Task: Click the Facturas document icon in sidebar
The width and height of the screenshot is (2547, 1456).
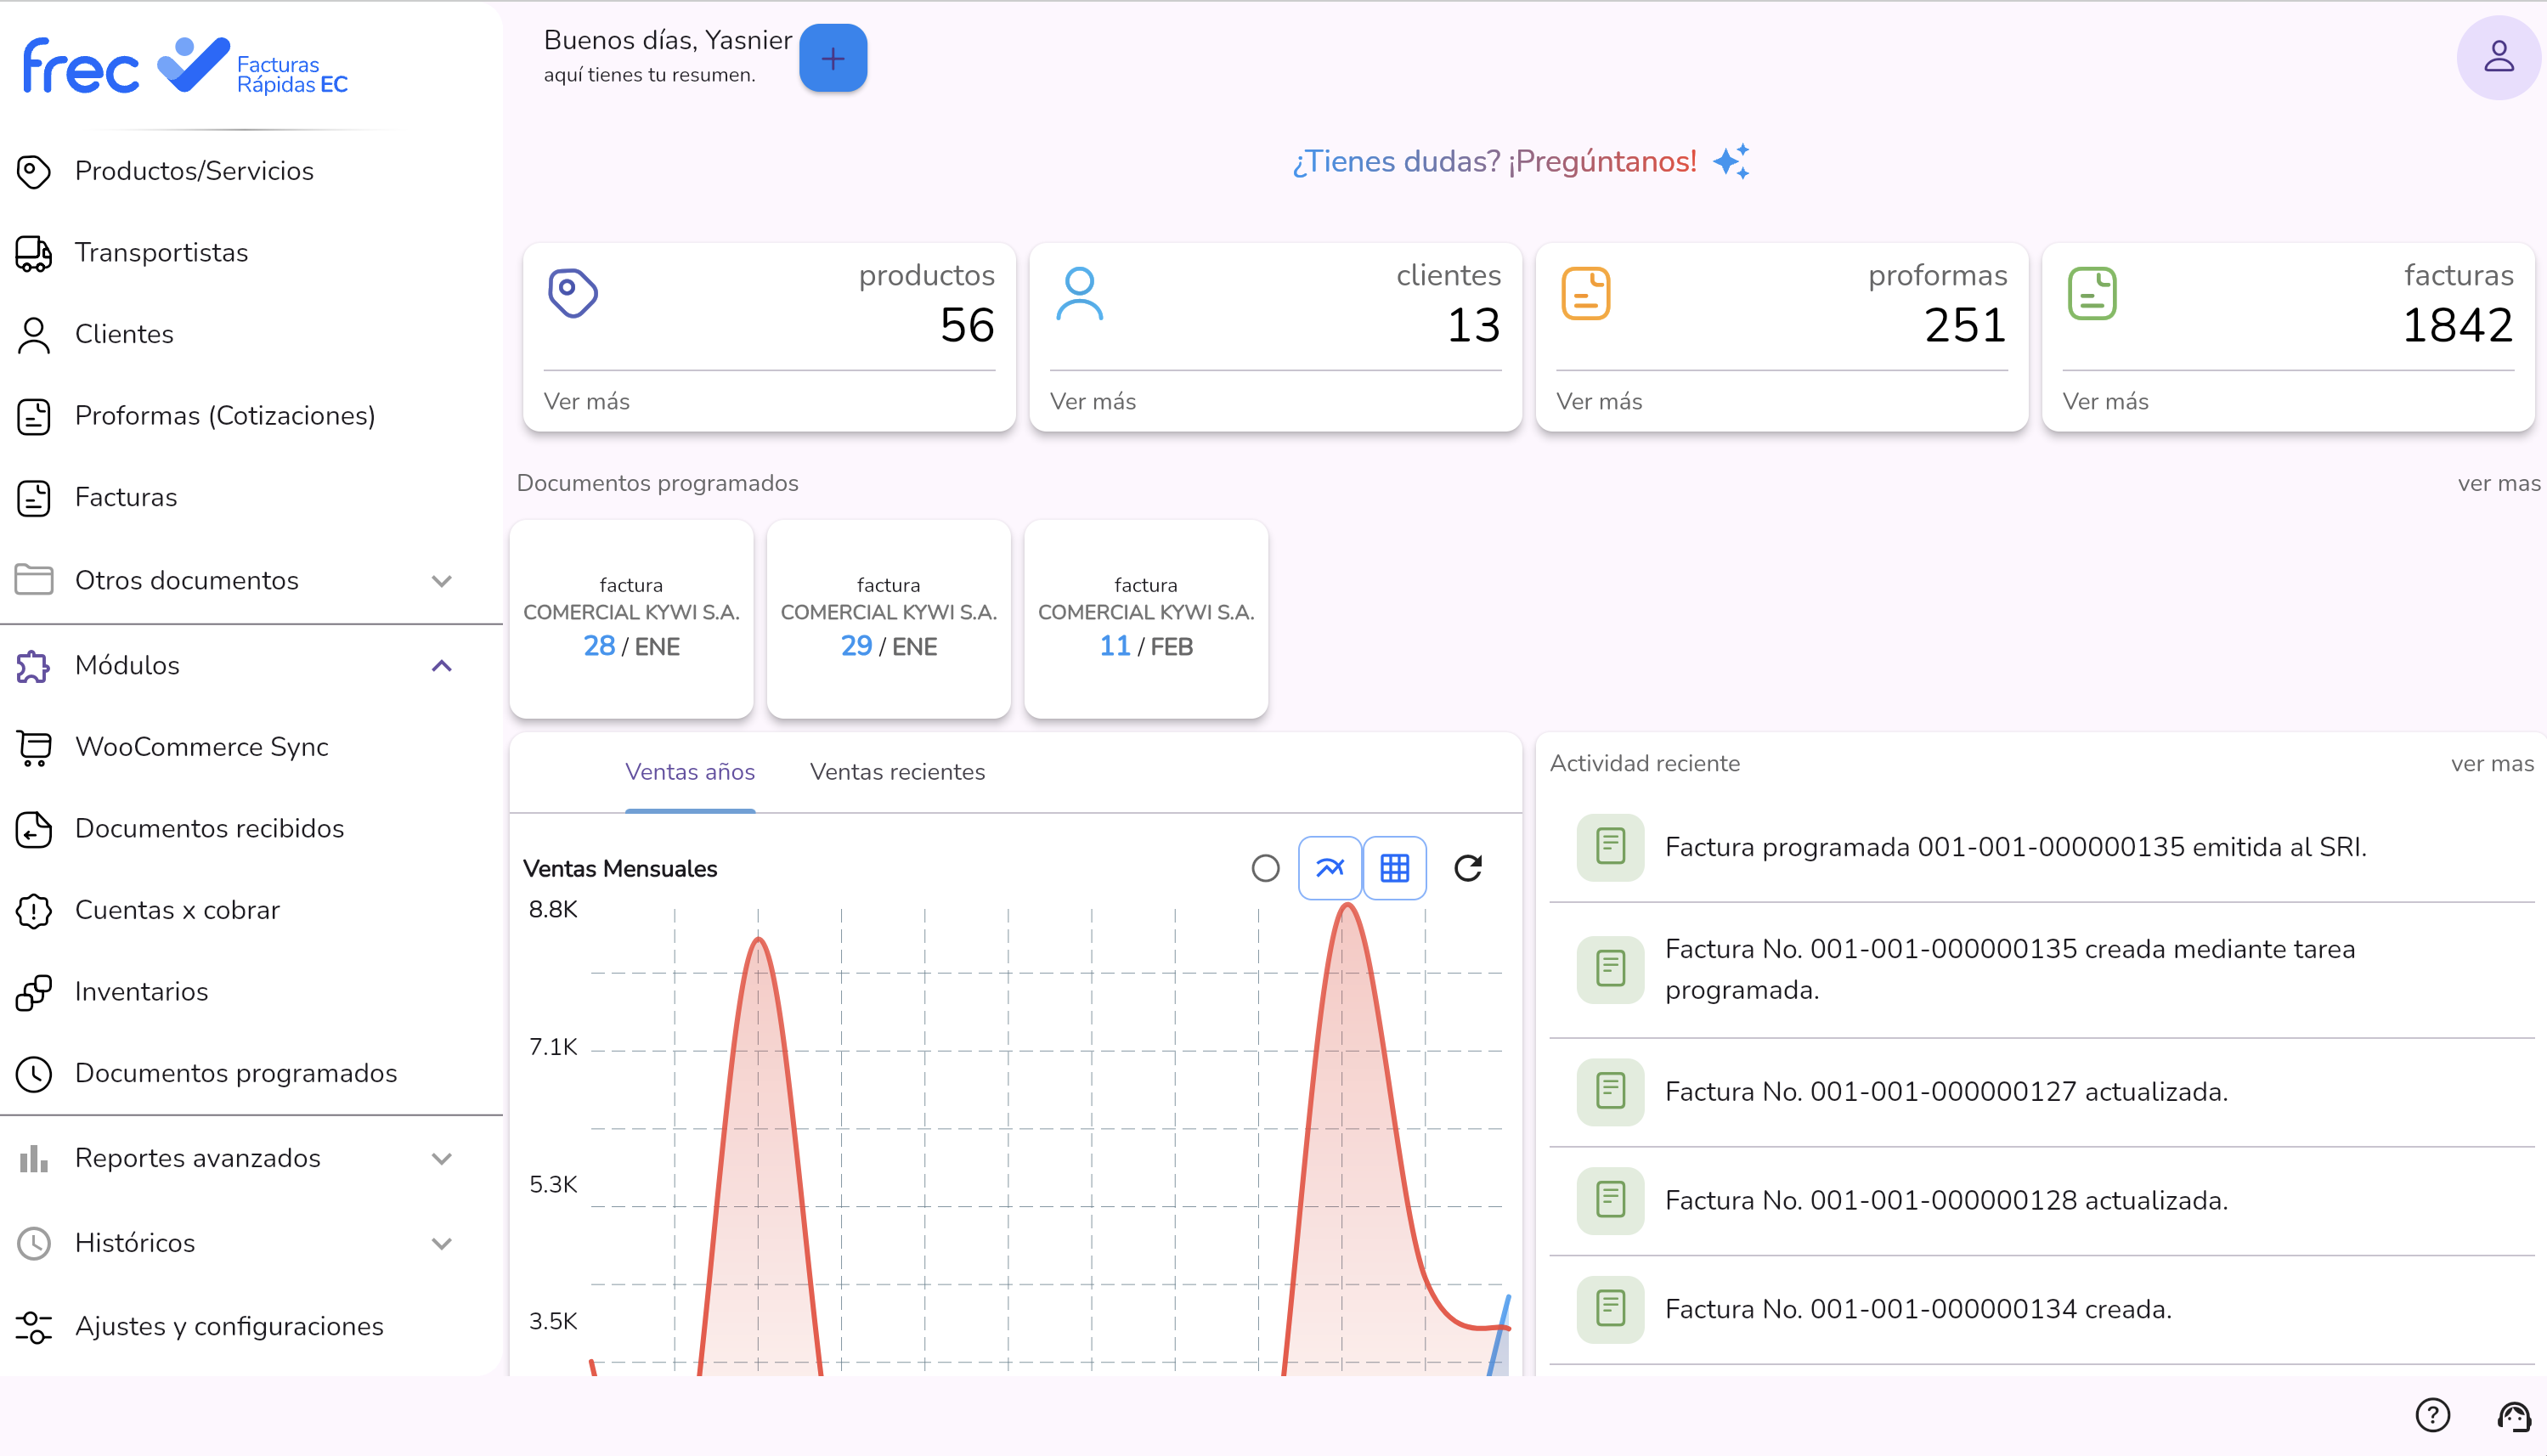Action: [34, 498]
